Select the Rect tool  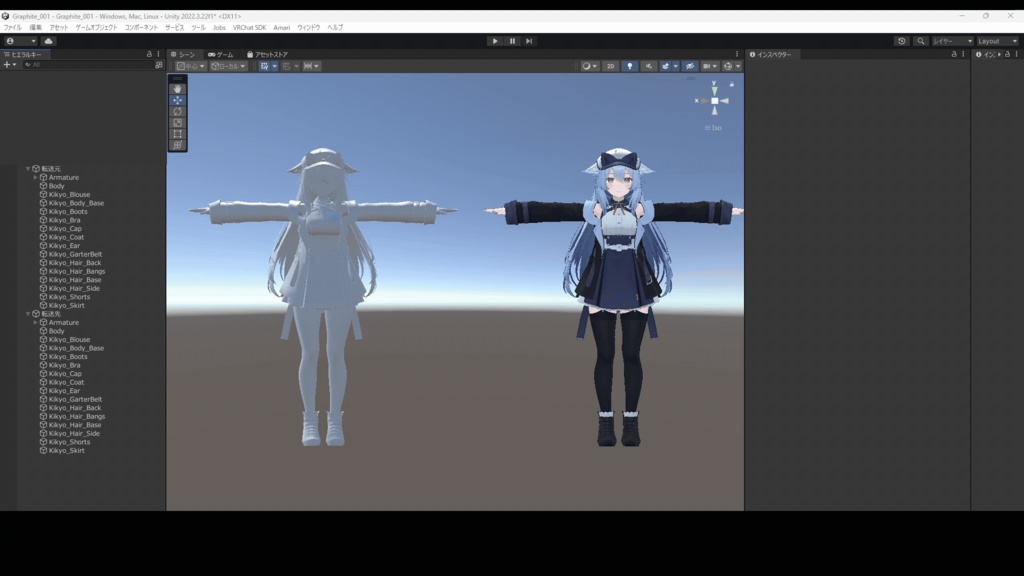tap(177, 134)
